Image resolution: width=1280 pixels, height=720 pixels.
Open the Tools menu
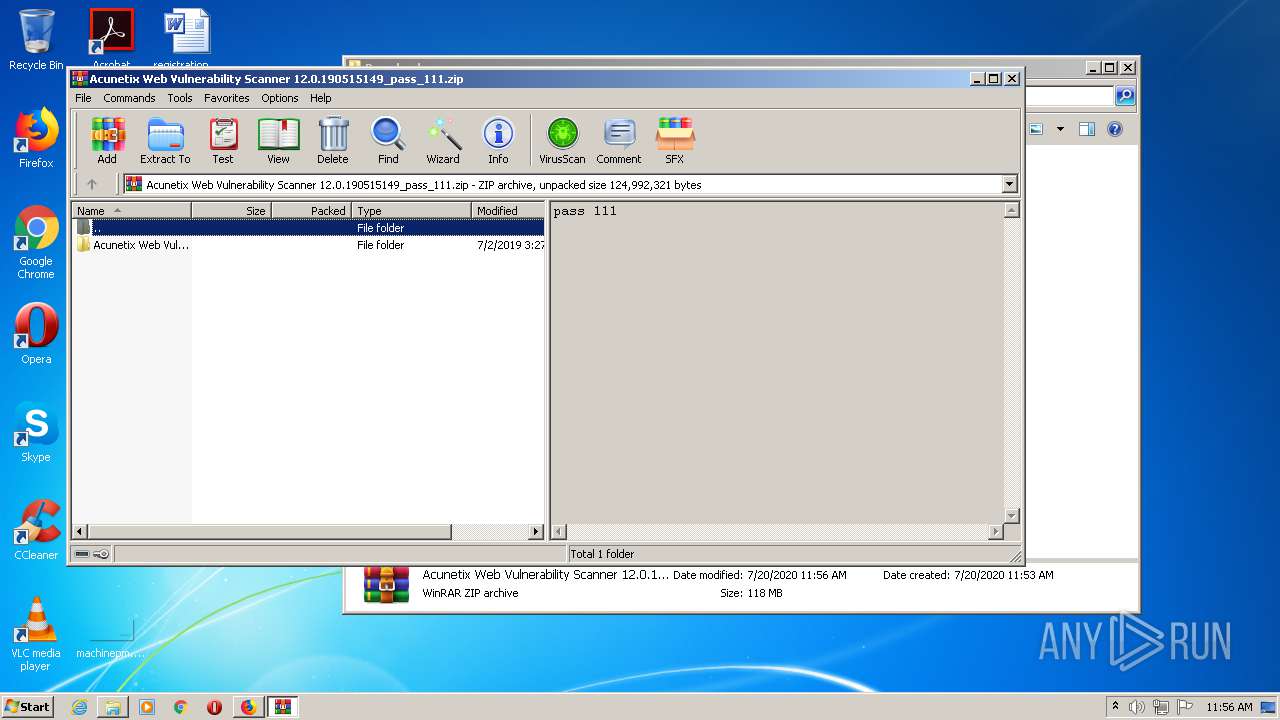[x=180, y=98]
